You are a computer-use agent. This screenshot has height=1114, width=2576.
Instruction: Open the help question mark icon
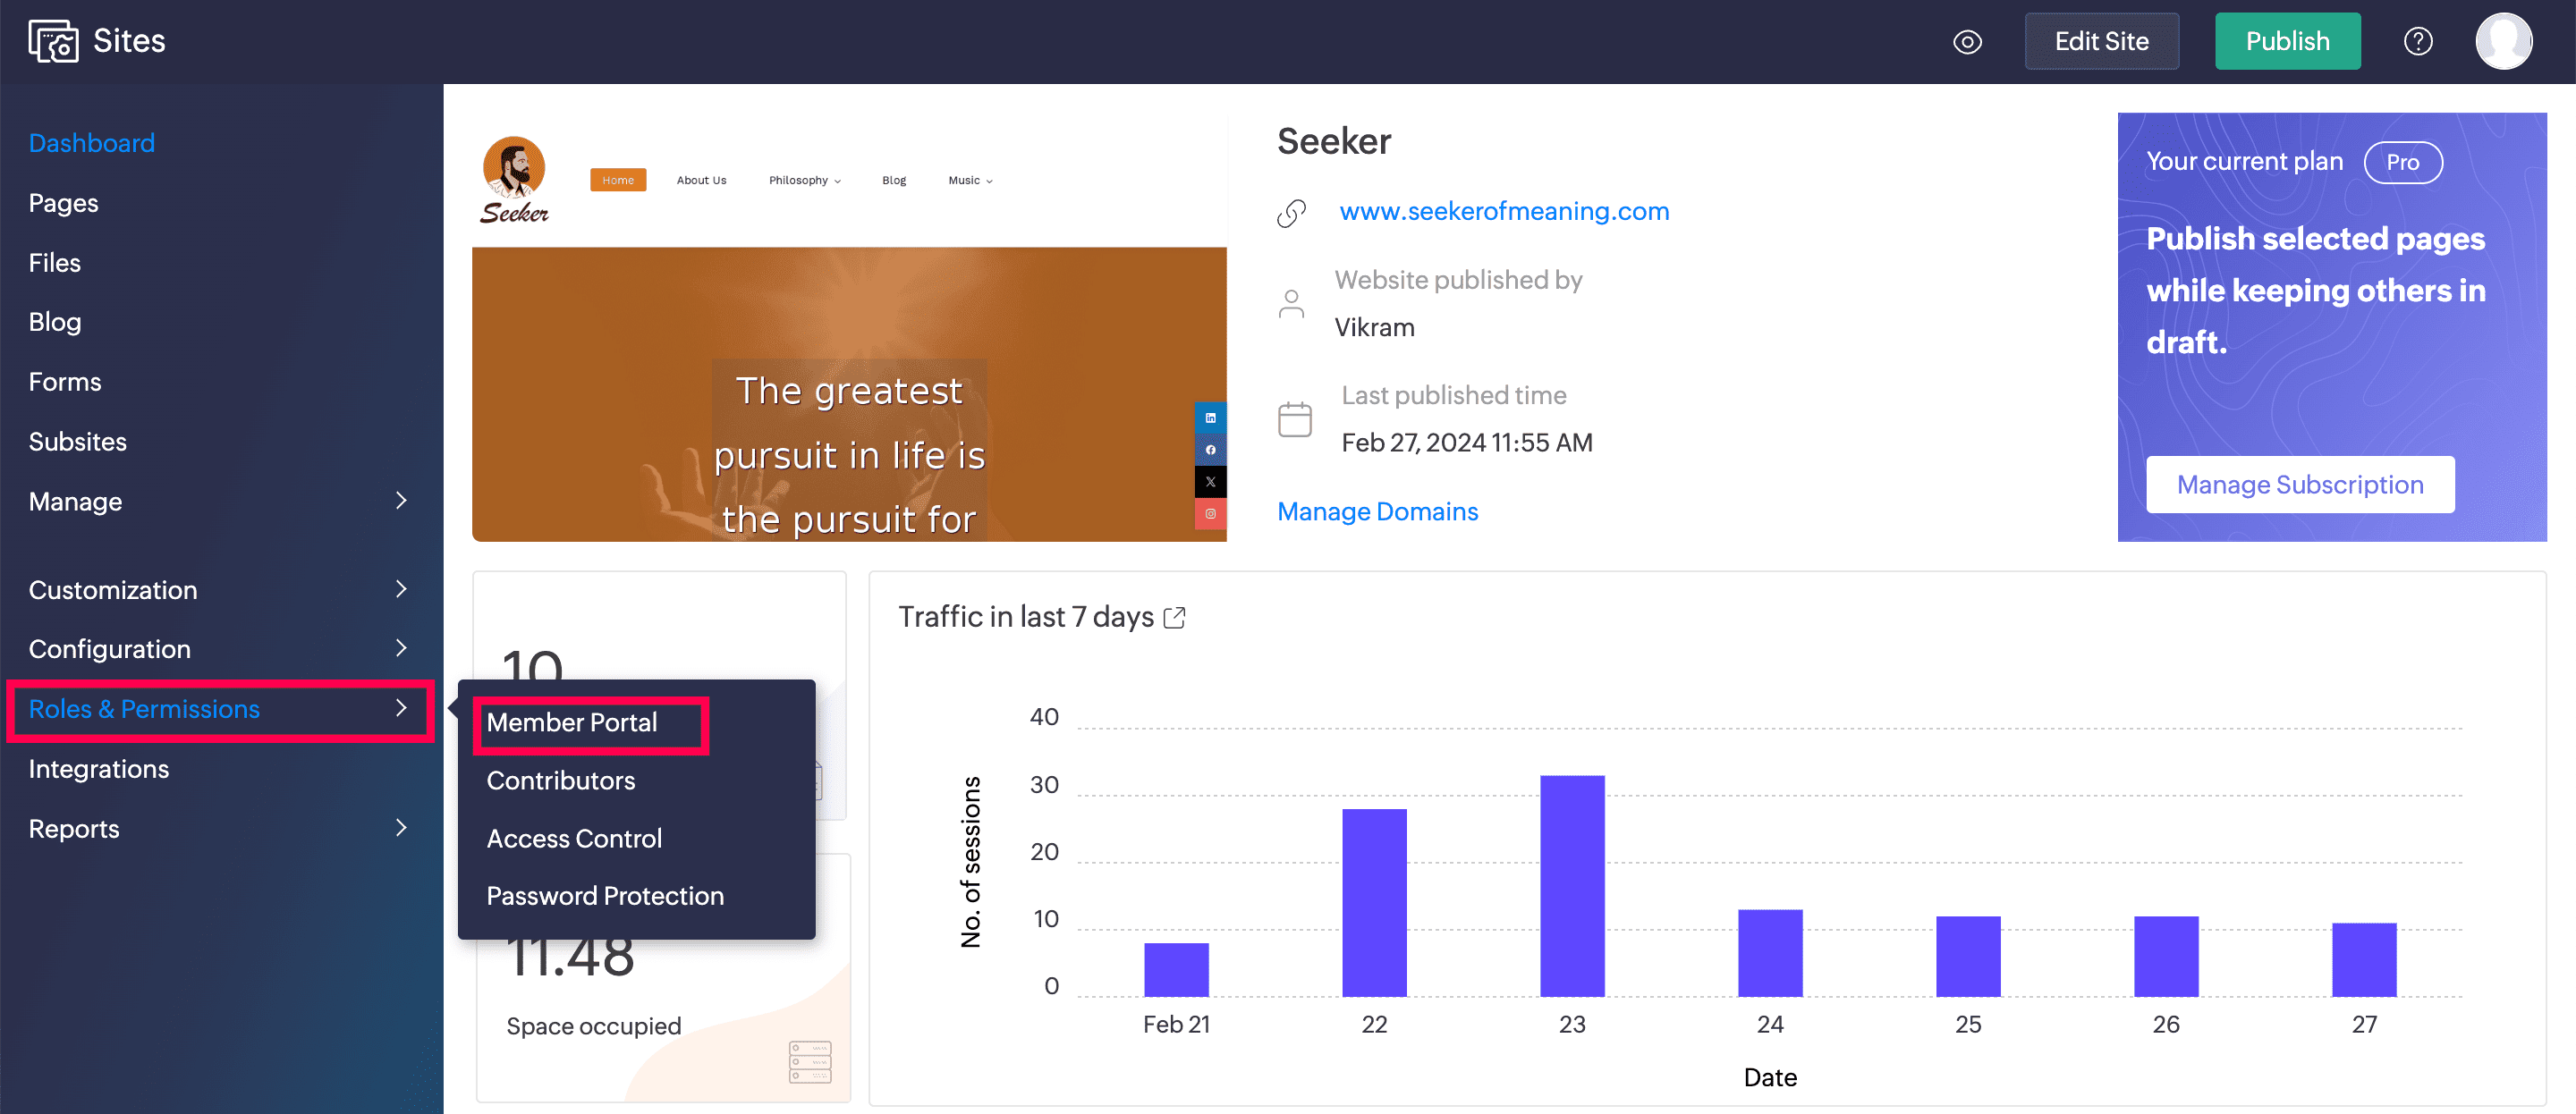(2417, 42)
